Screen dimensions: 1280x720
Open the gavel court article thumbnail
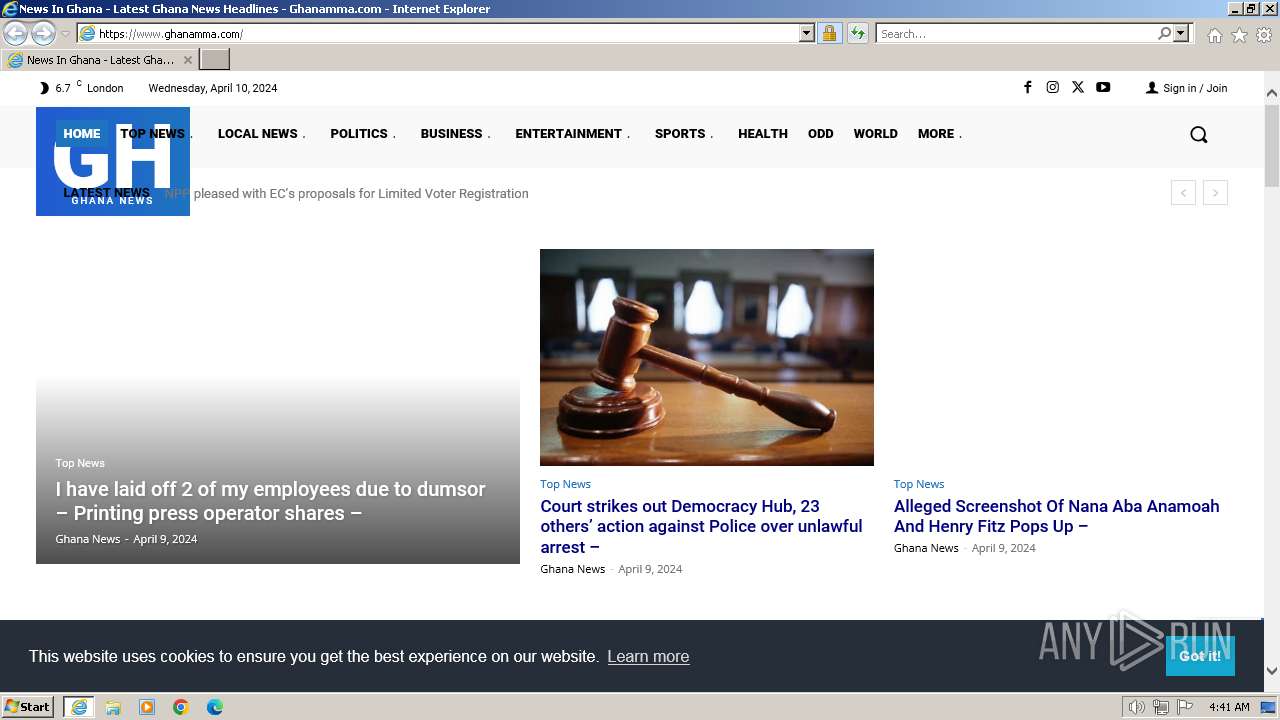coord(707,357)
